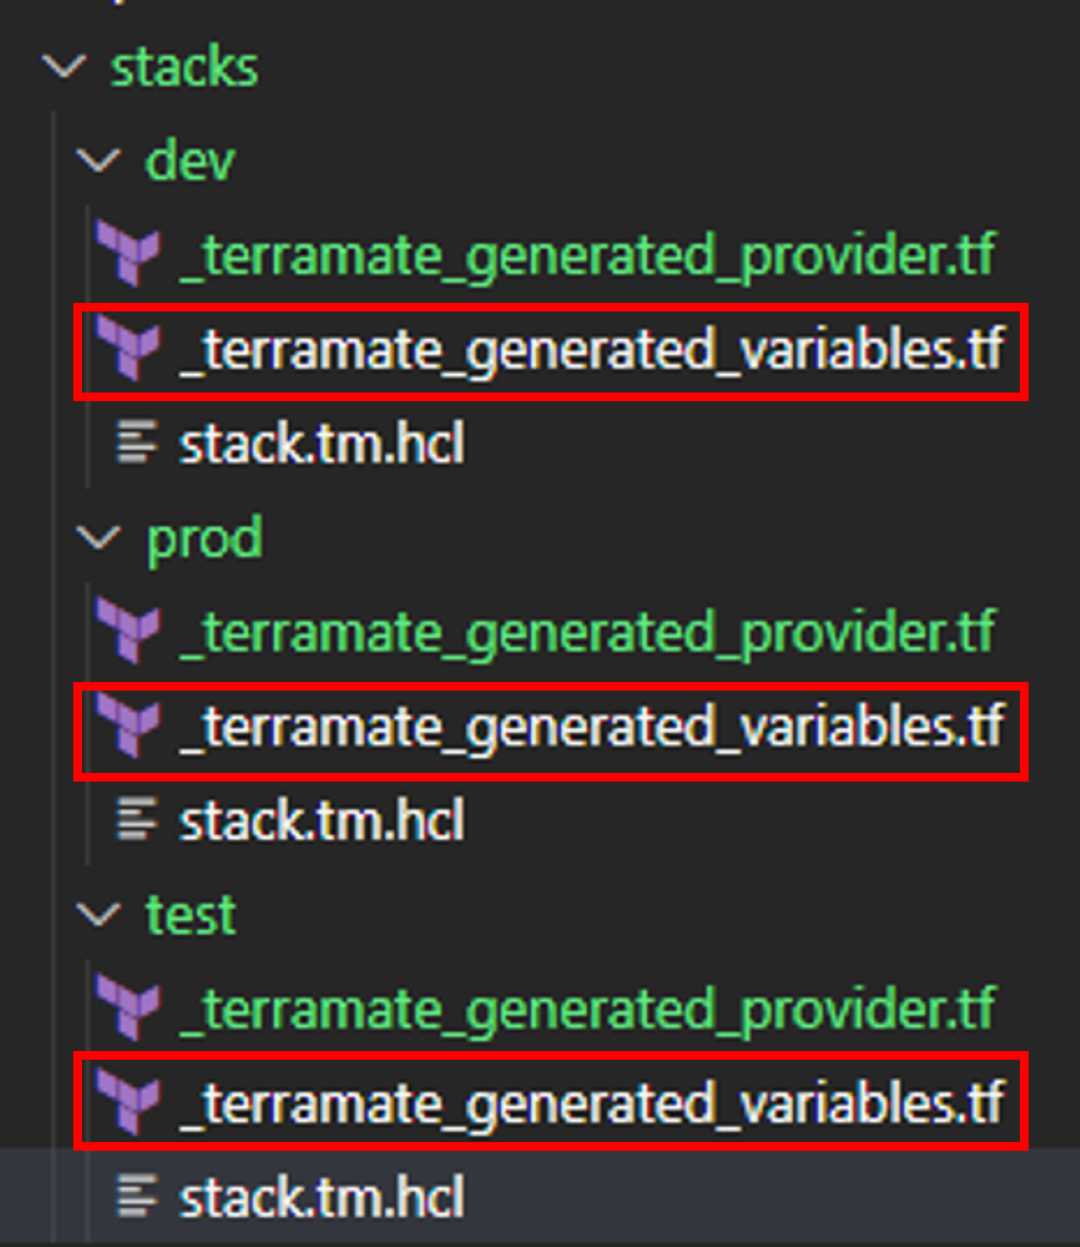This screenshot has width=1080, height=1247.
Task: Click the Terraform icon beside prod's generated provider file
Action: coord(128,630)
